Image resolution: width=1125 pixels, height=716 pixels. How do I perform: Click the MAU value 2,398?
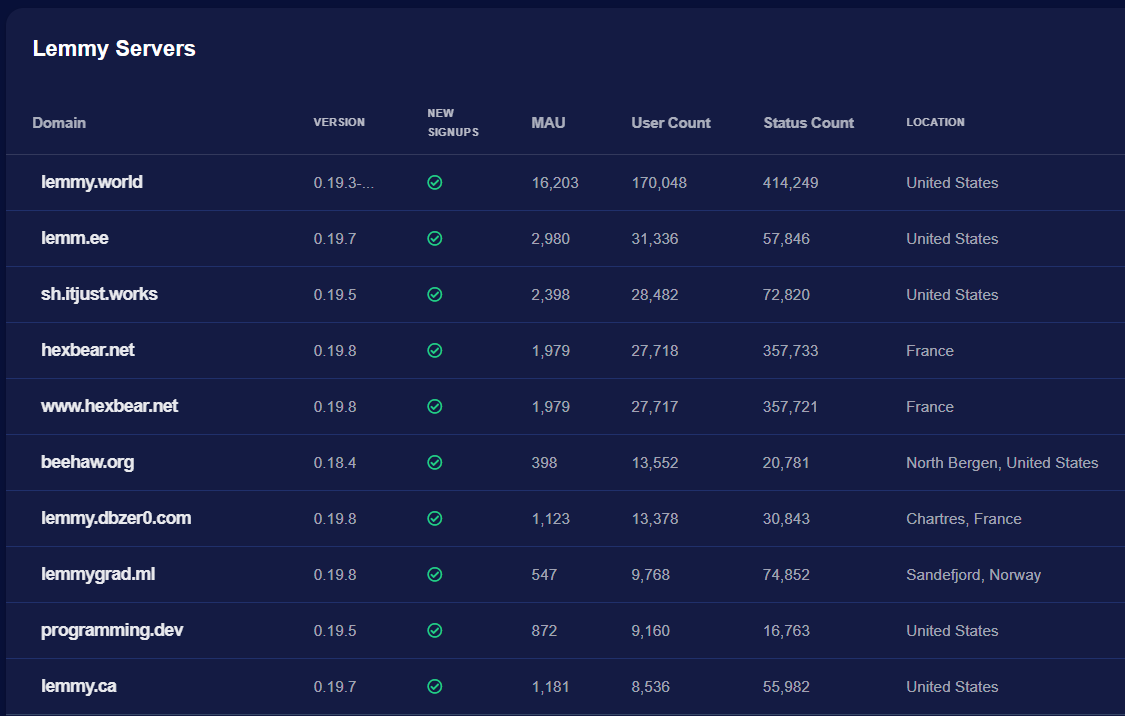(550, 295)
